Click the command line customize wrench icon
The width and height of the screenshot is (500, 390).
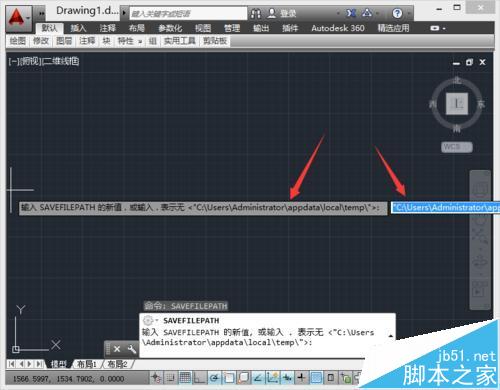pos(132,349)
